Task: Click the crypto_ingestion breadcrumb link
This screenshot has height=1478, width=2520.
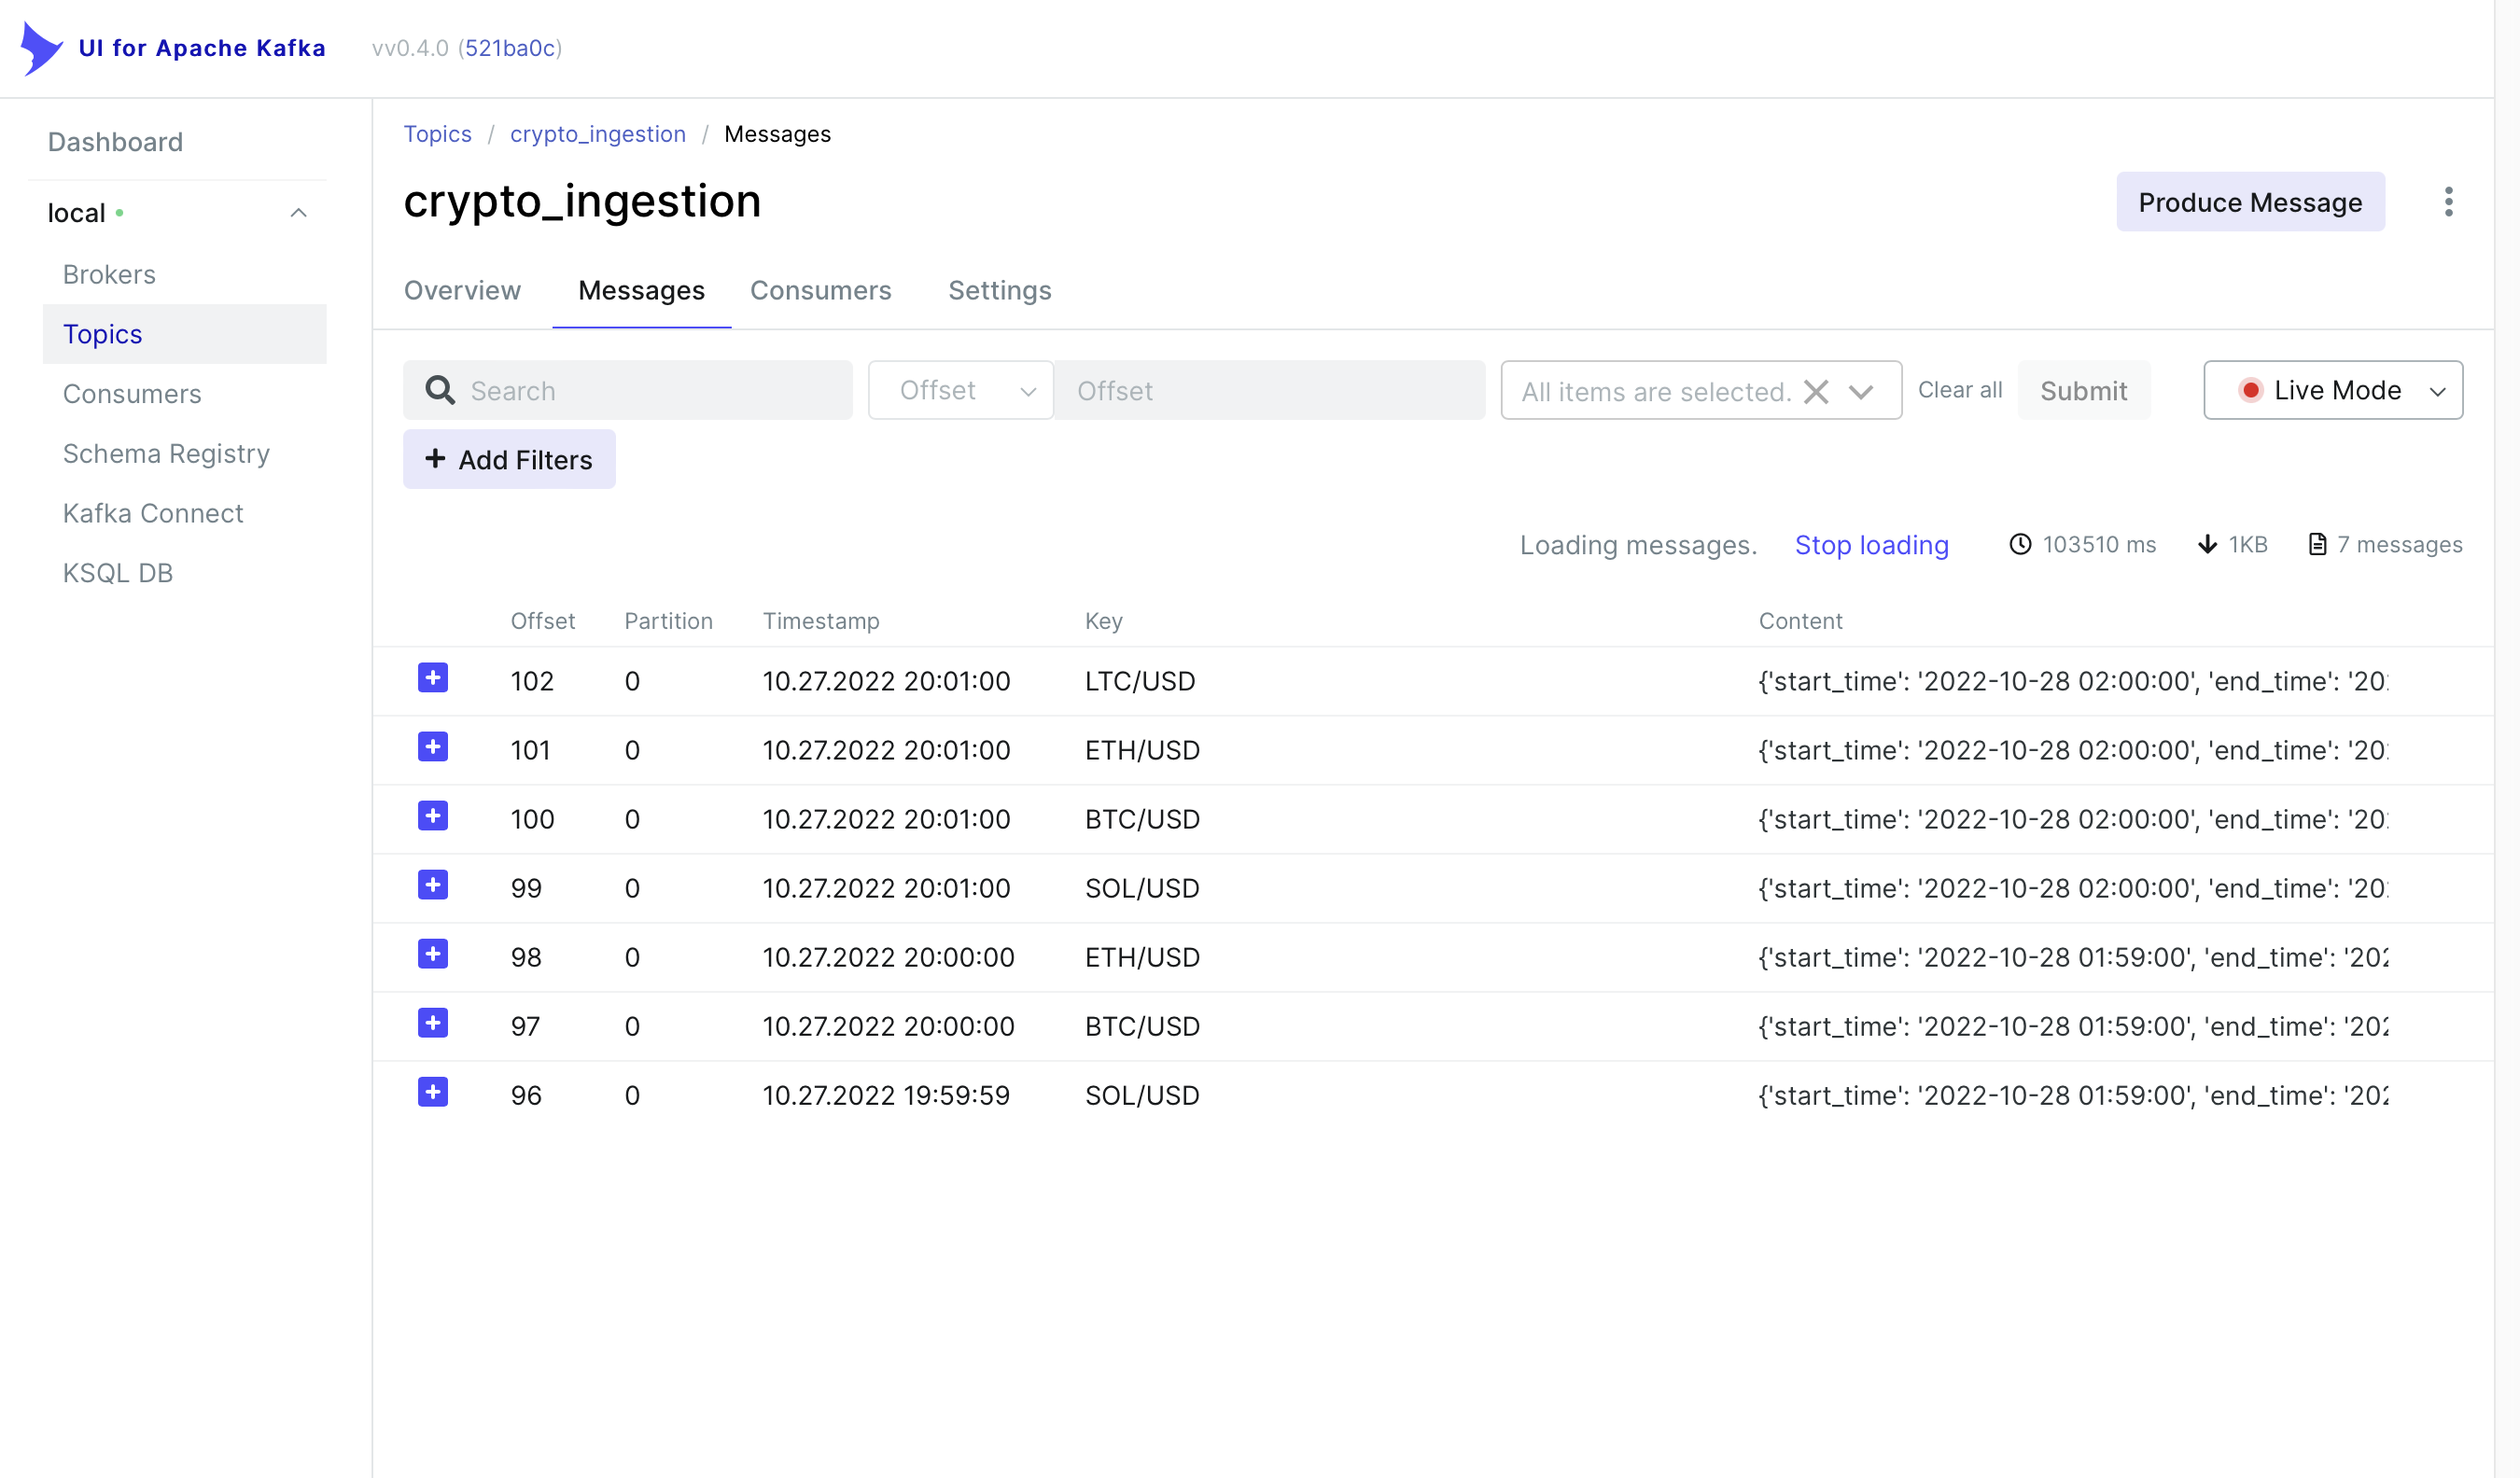Action: click(597, 134)
